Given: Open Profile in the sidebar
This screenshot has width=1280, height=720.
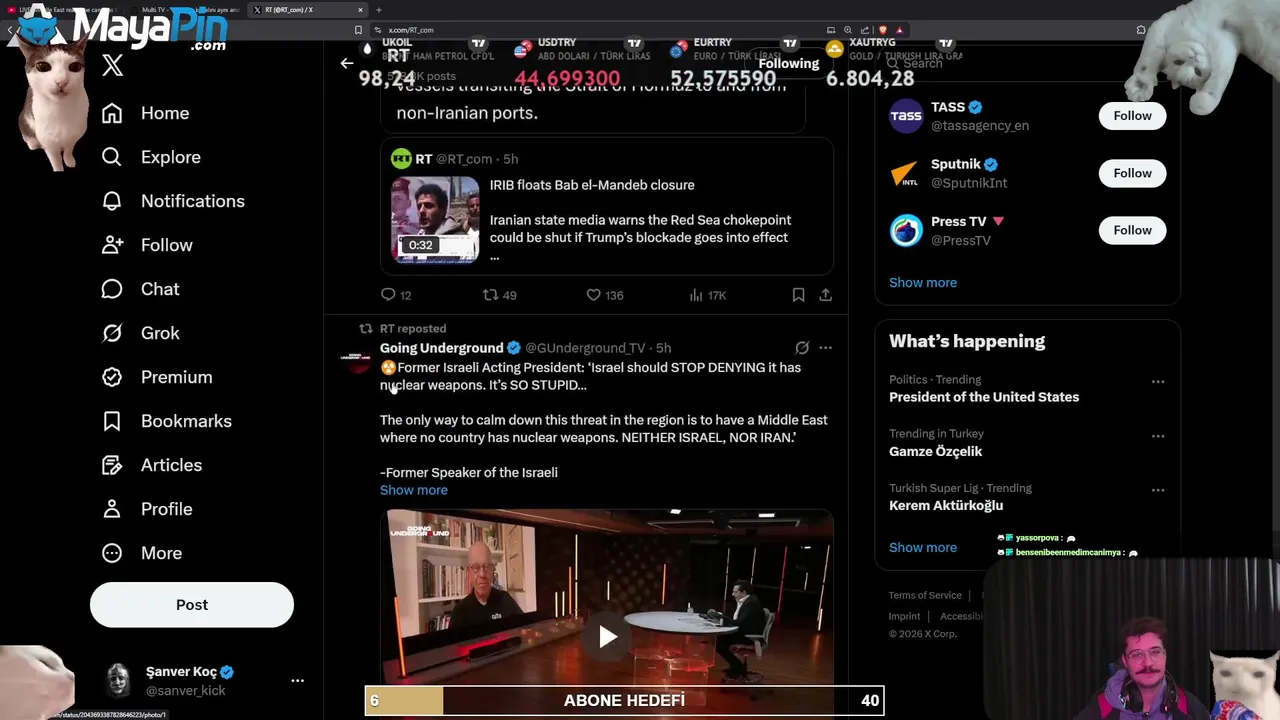Looking at the screenshot, I should 147,509.
